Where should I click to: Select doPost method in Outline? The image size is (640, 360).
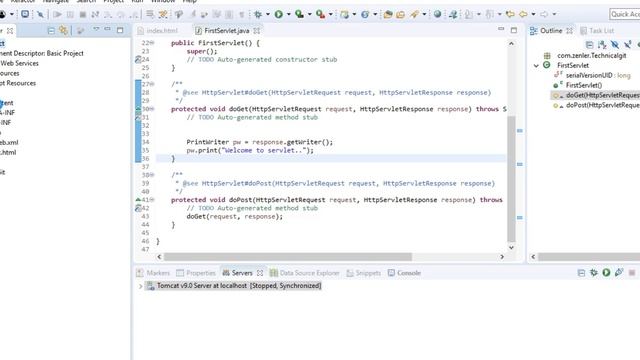[597, 105]
